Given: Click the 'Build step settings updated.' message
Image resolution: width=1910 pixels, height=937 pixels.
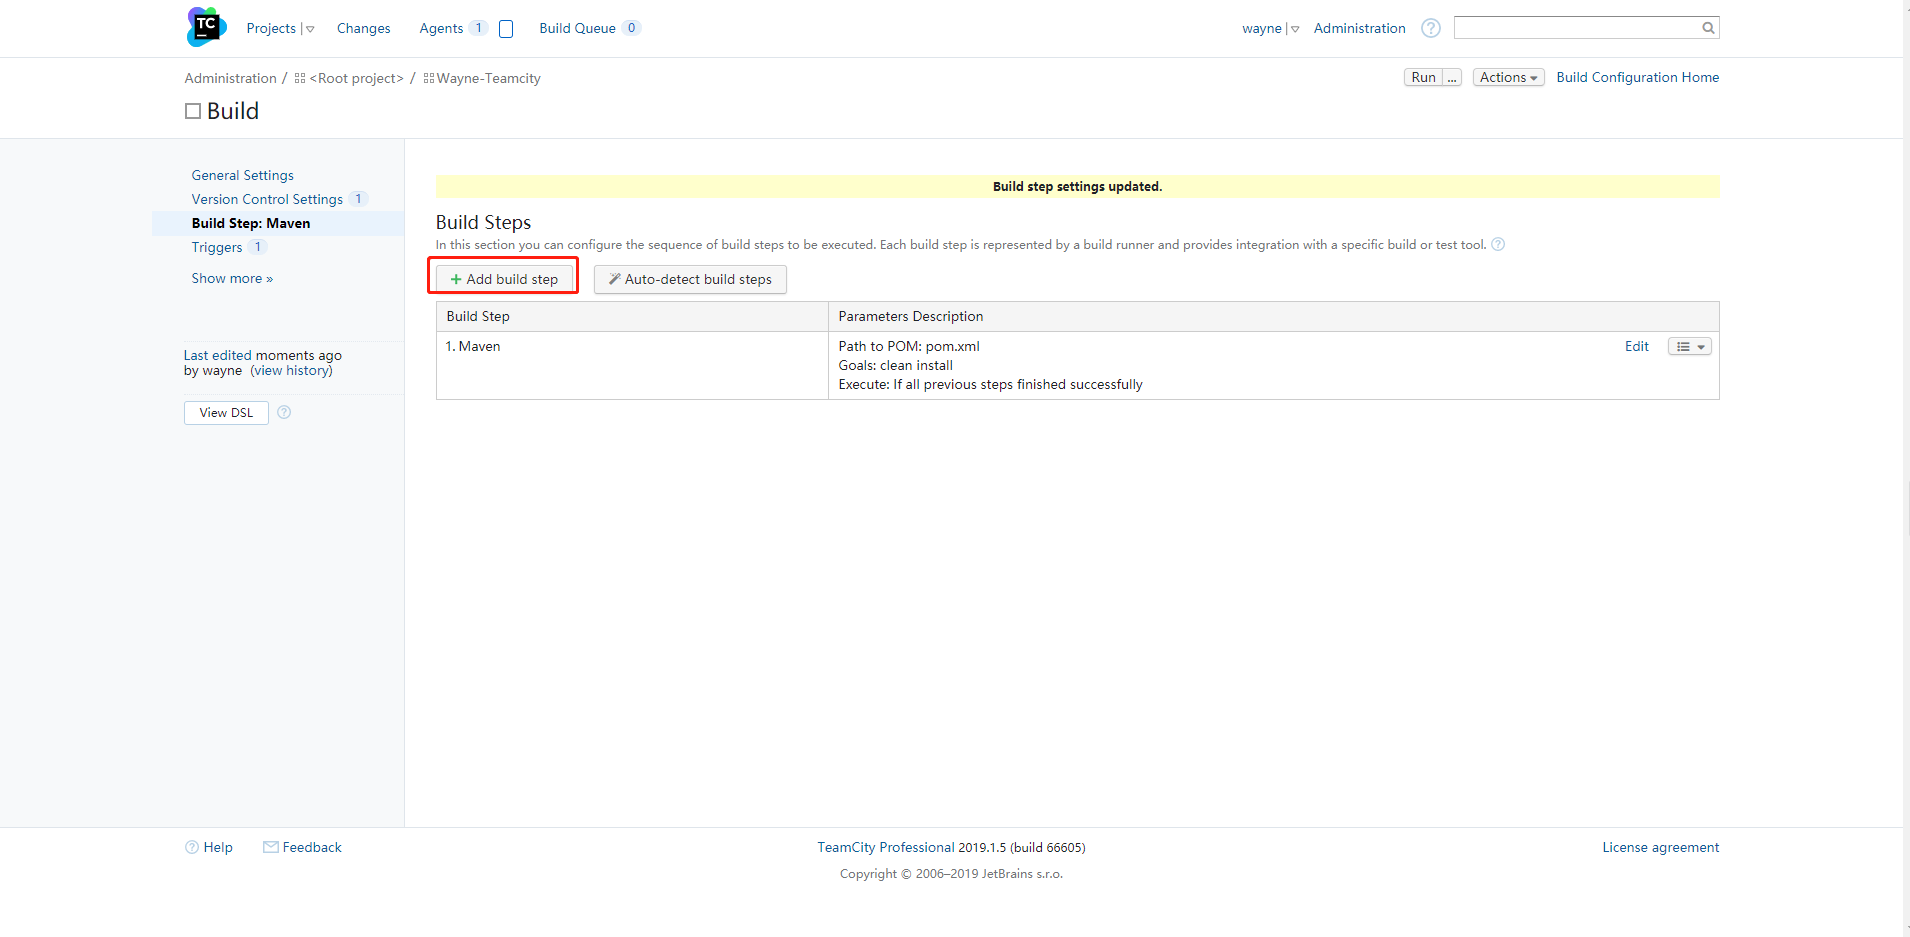Looking at the screenshot, I should (x=1077, y=186).
